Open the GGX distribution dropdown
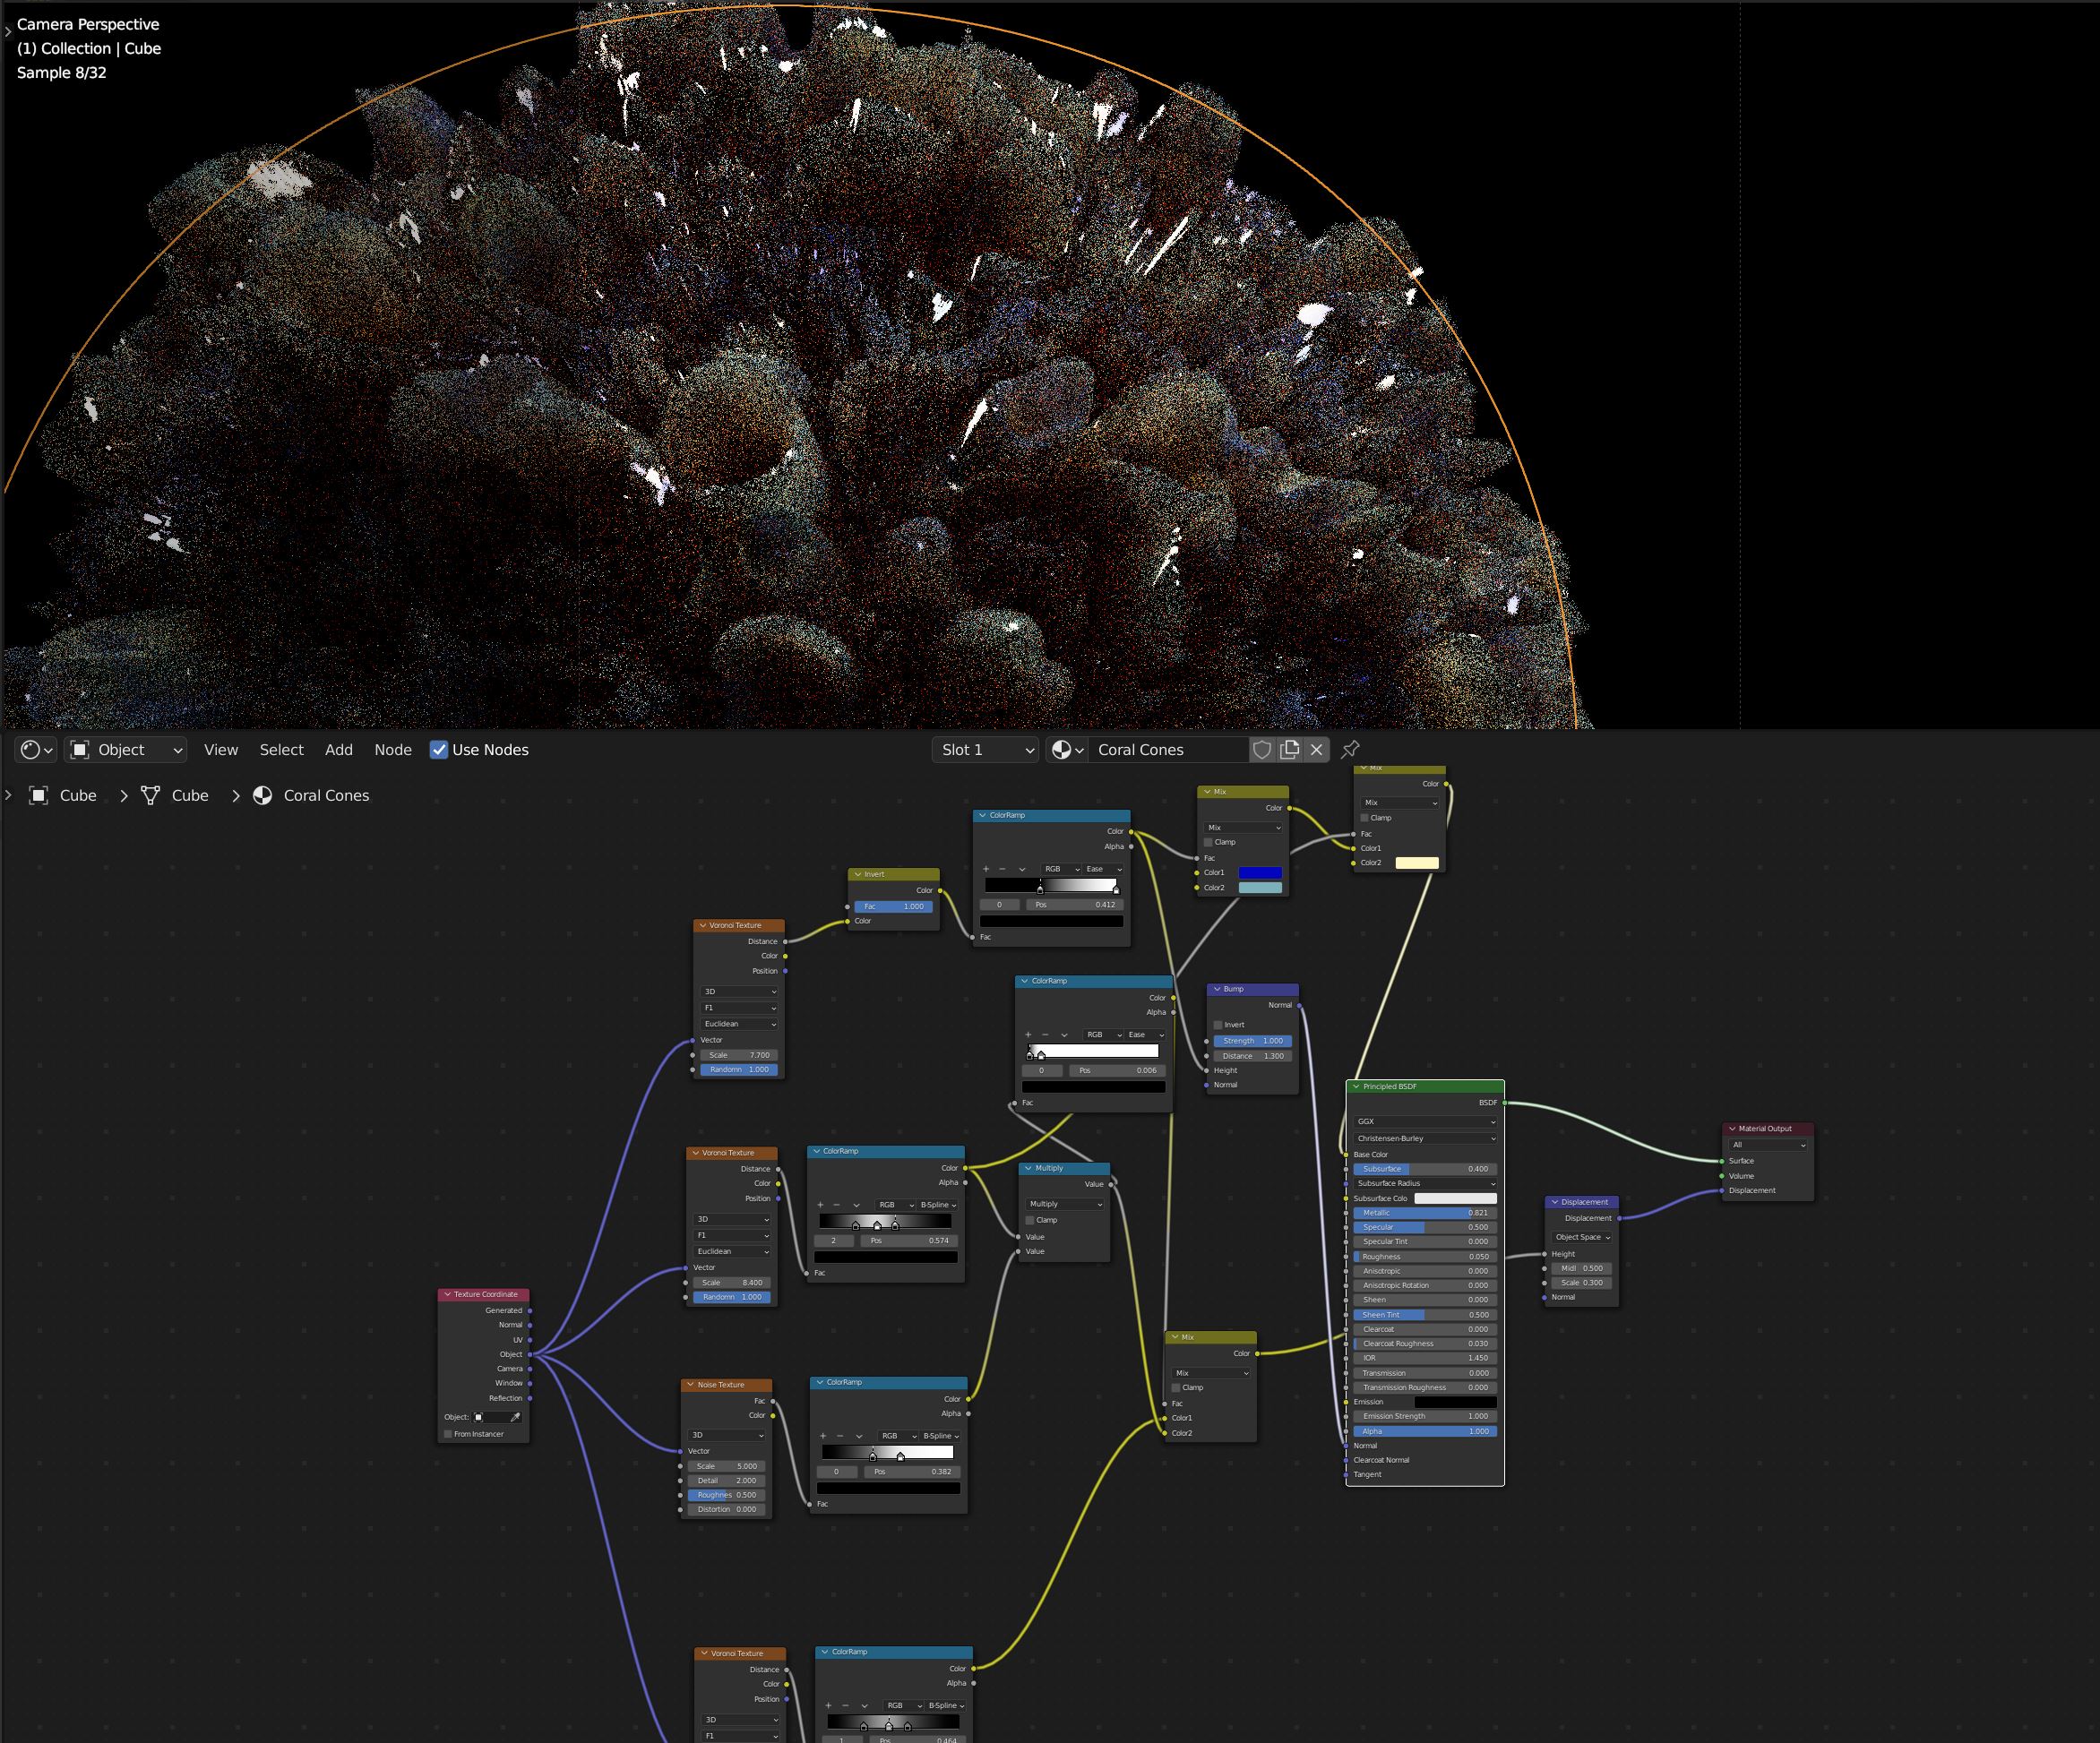This screenshot has height=1743, width=2100. point(1424,1122)
